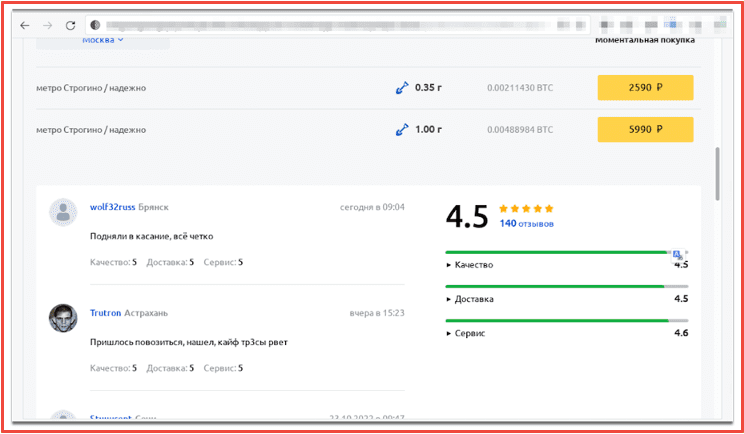Viewport: 744px width, 434px height.
Task: Expand the Сервис rating breakdown
Action: [466, 333]
